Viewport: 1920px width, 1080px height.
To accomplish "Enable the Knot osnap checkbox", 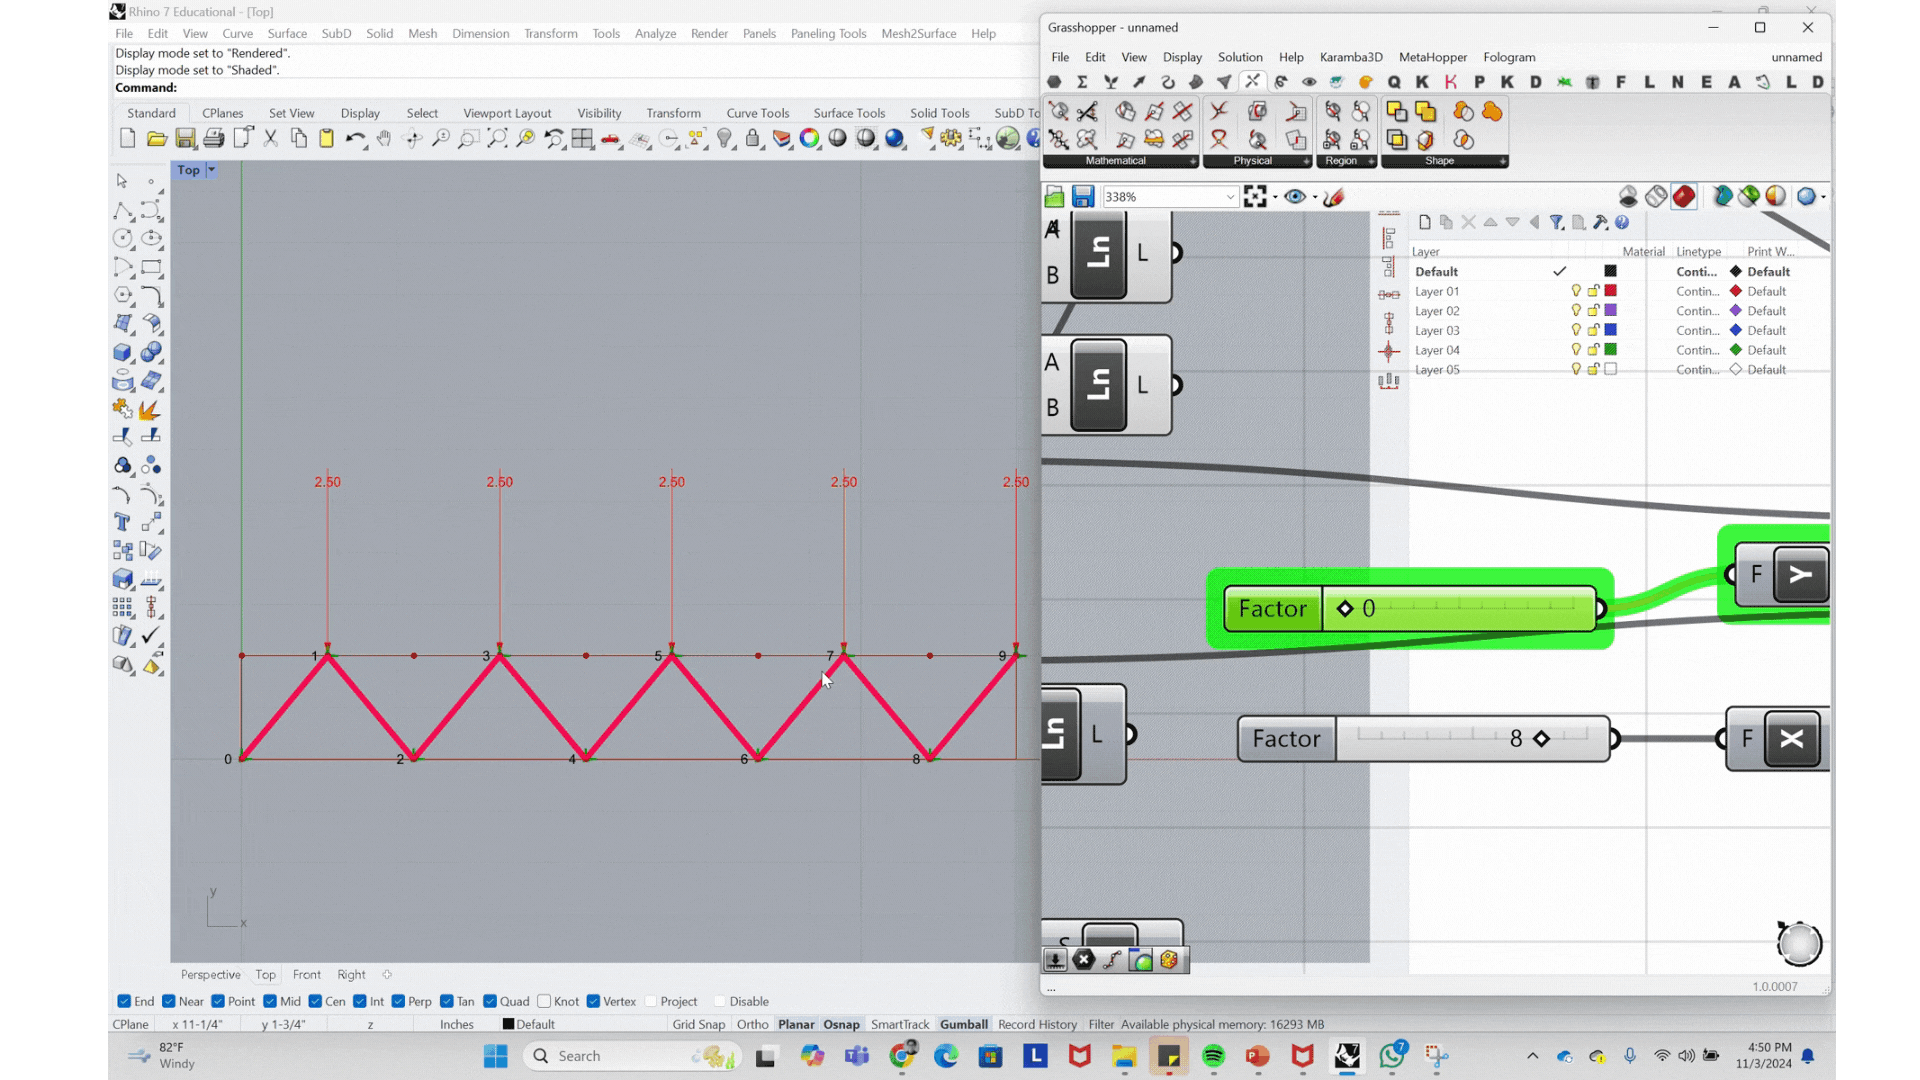I will [544, 1001].
